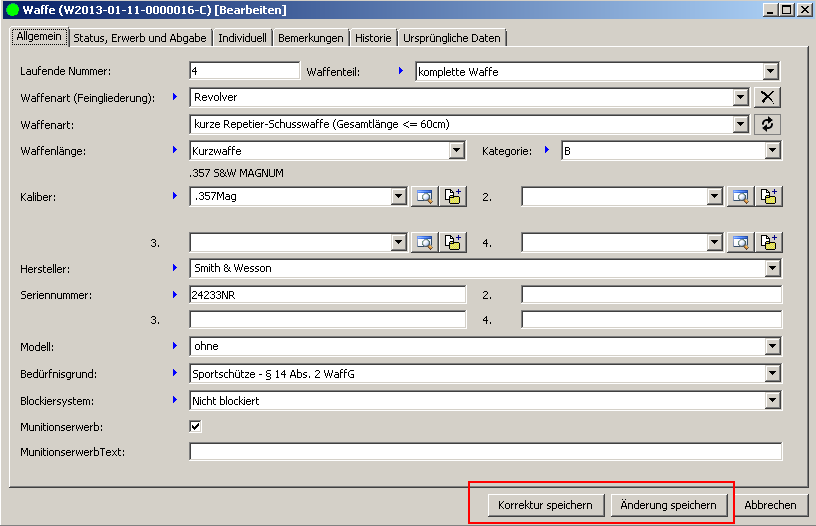
Task: Open caliber search for Kaliber 2
Action: coord(740,197)
